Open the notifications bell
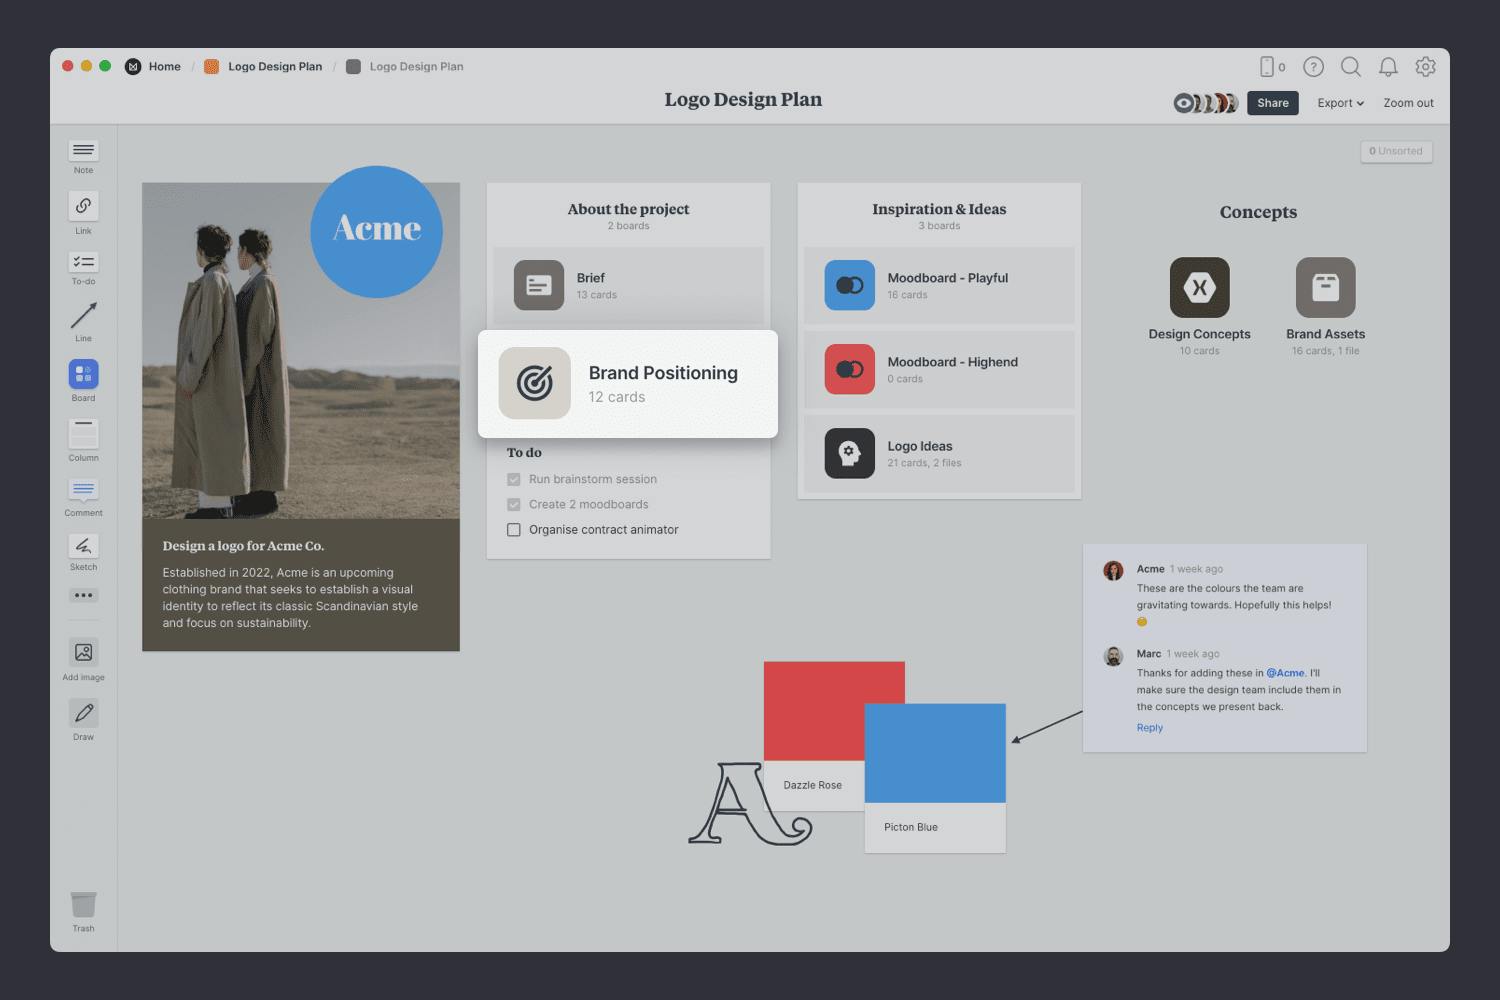 pos(1388,67)
